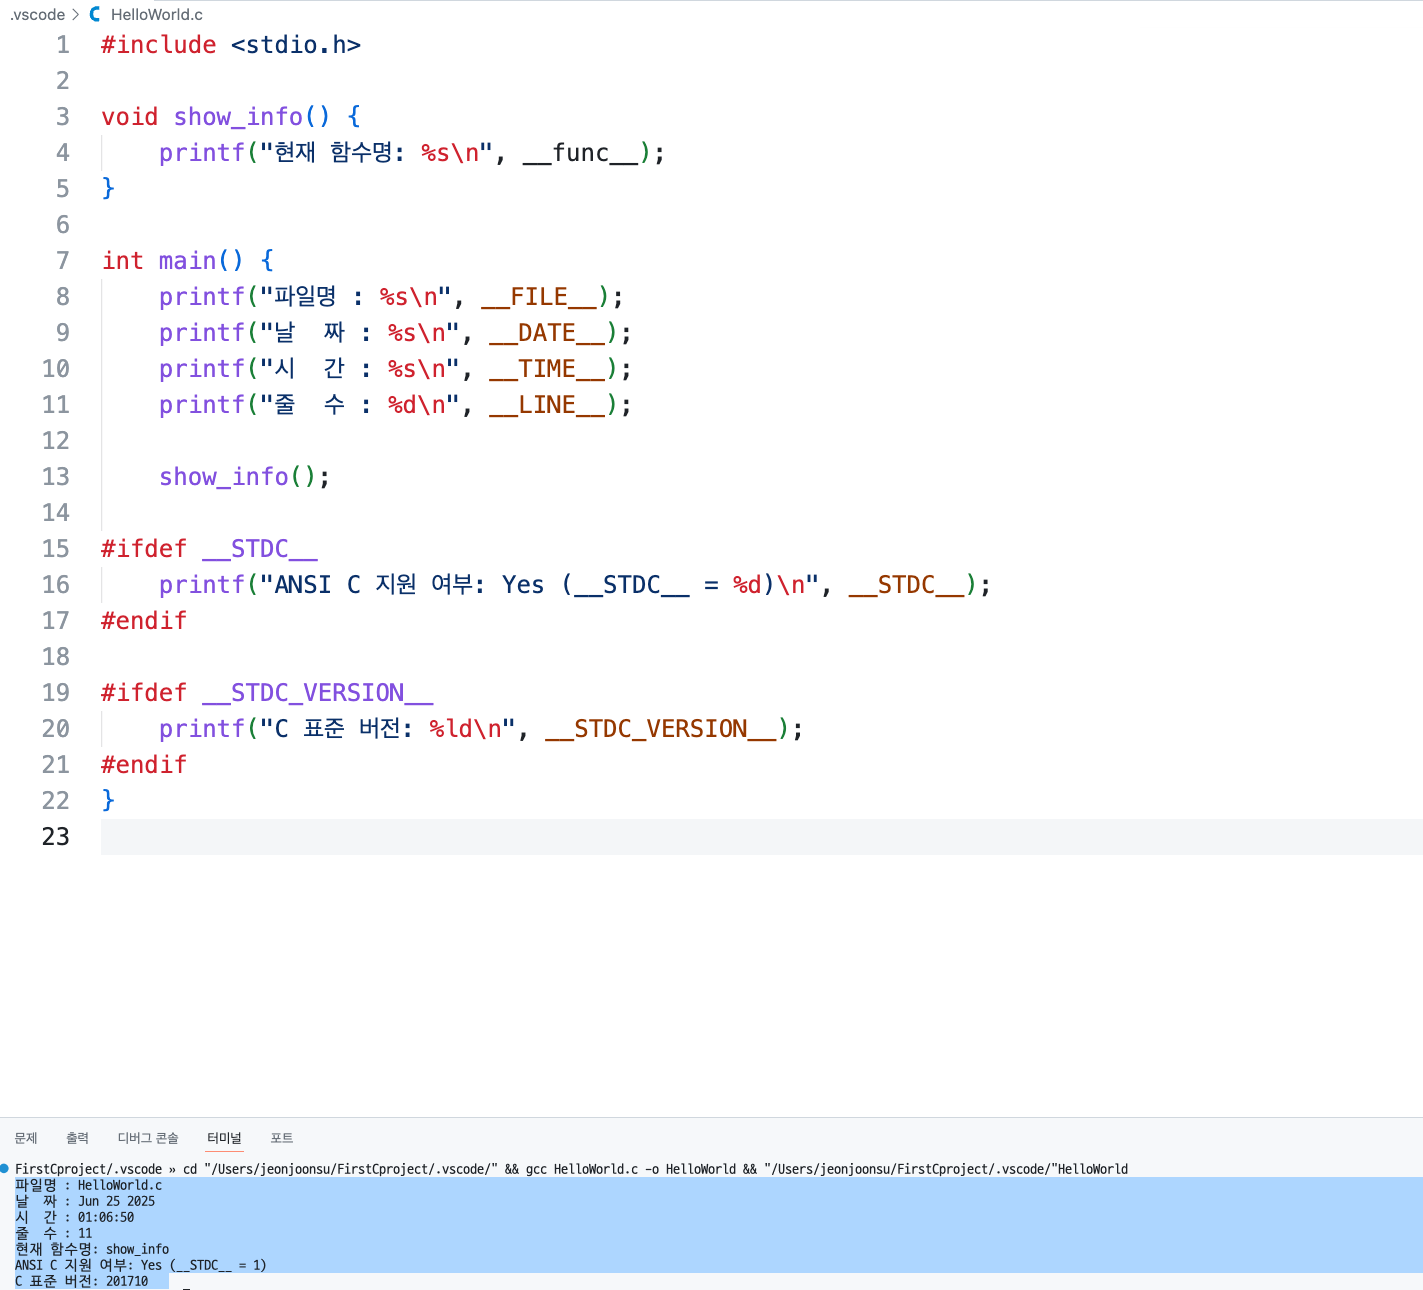Click the gcc command line in terminal
Image resolution: width=1423 pixels, height=1290 pixels.
571,1169
